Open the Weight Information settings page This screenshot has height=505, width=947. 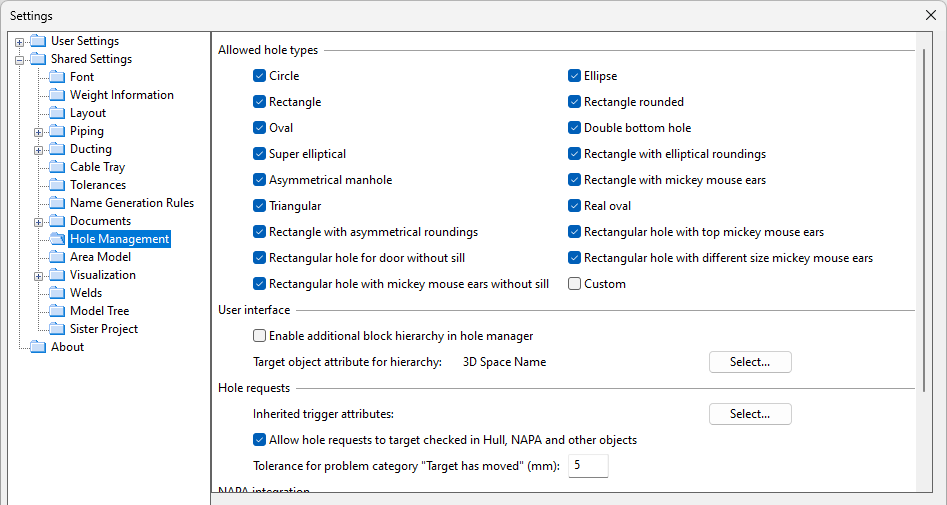pyautogui.click(x=121, y=95)
